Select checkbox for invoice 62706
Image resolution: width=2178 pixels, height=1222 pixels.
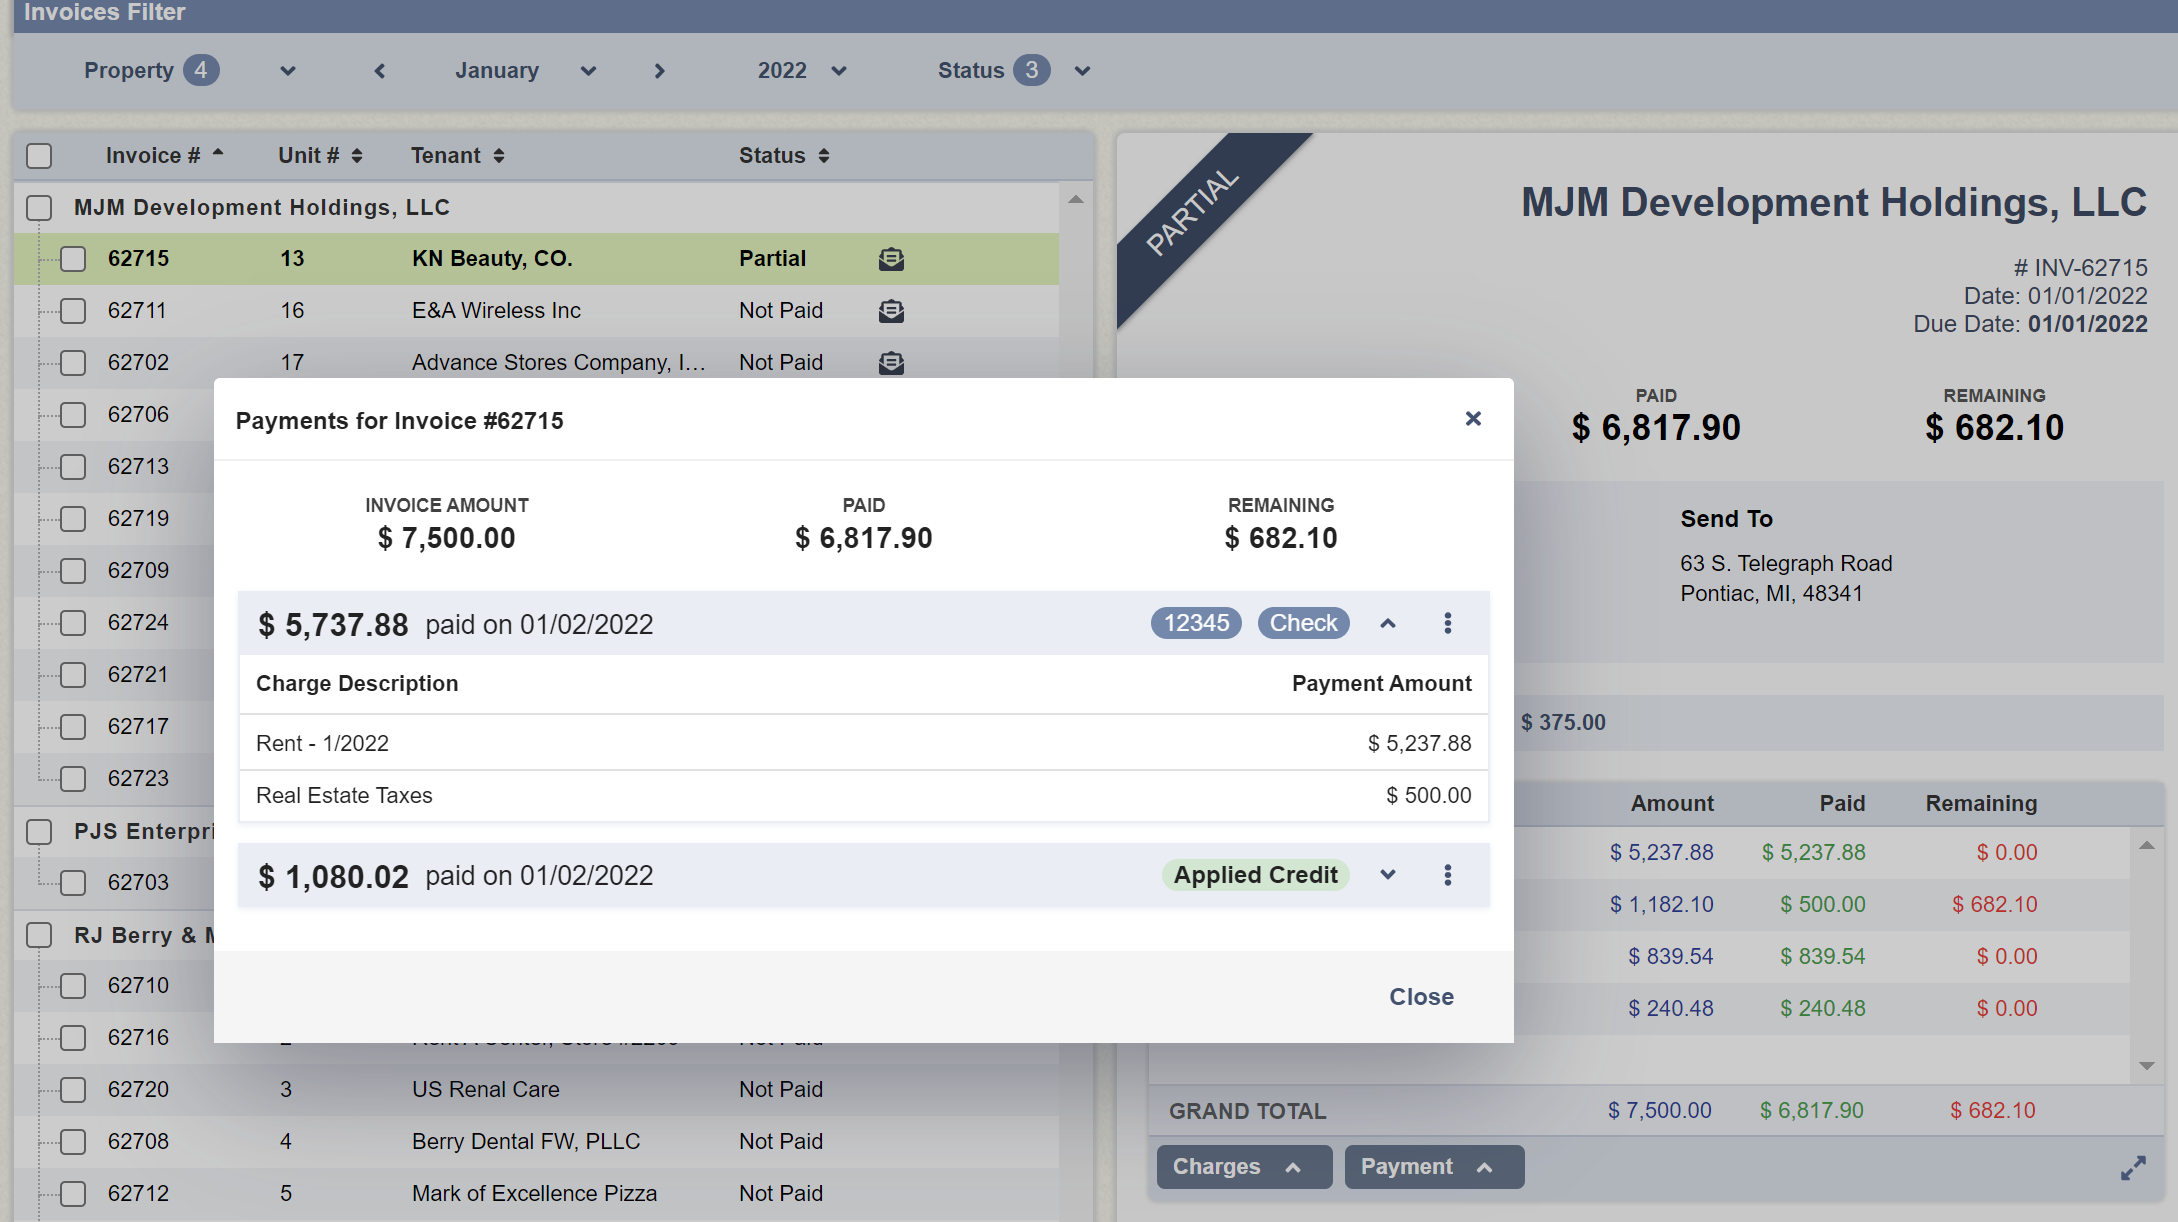point(73,415)
